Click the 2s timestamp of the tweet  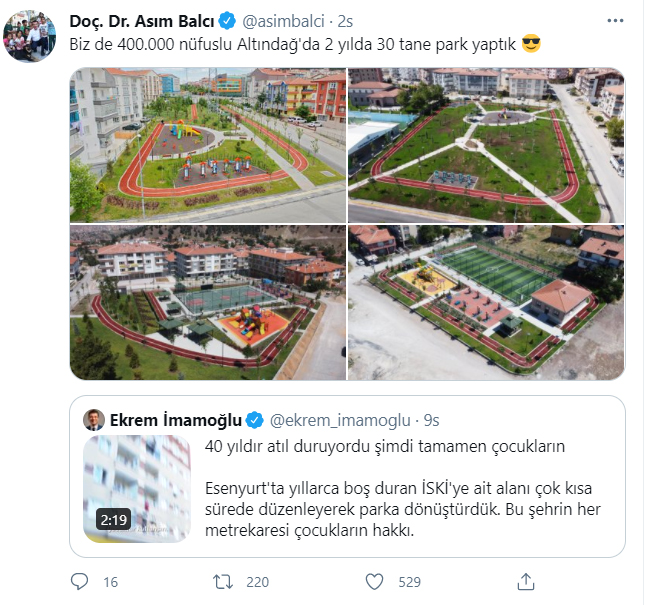[x=345, y=21]
